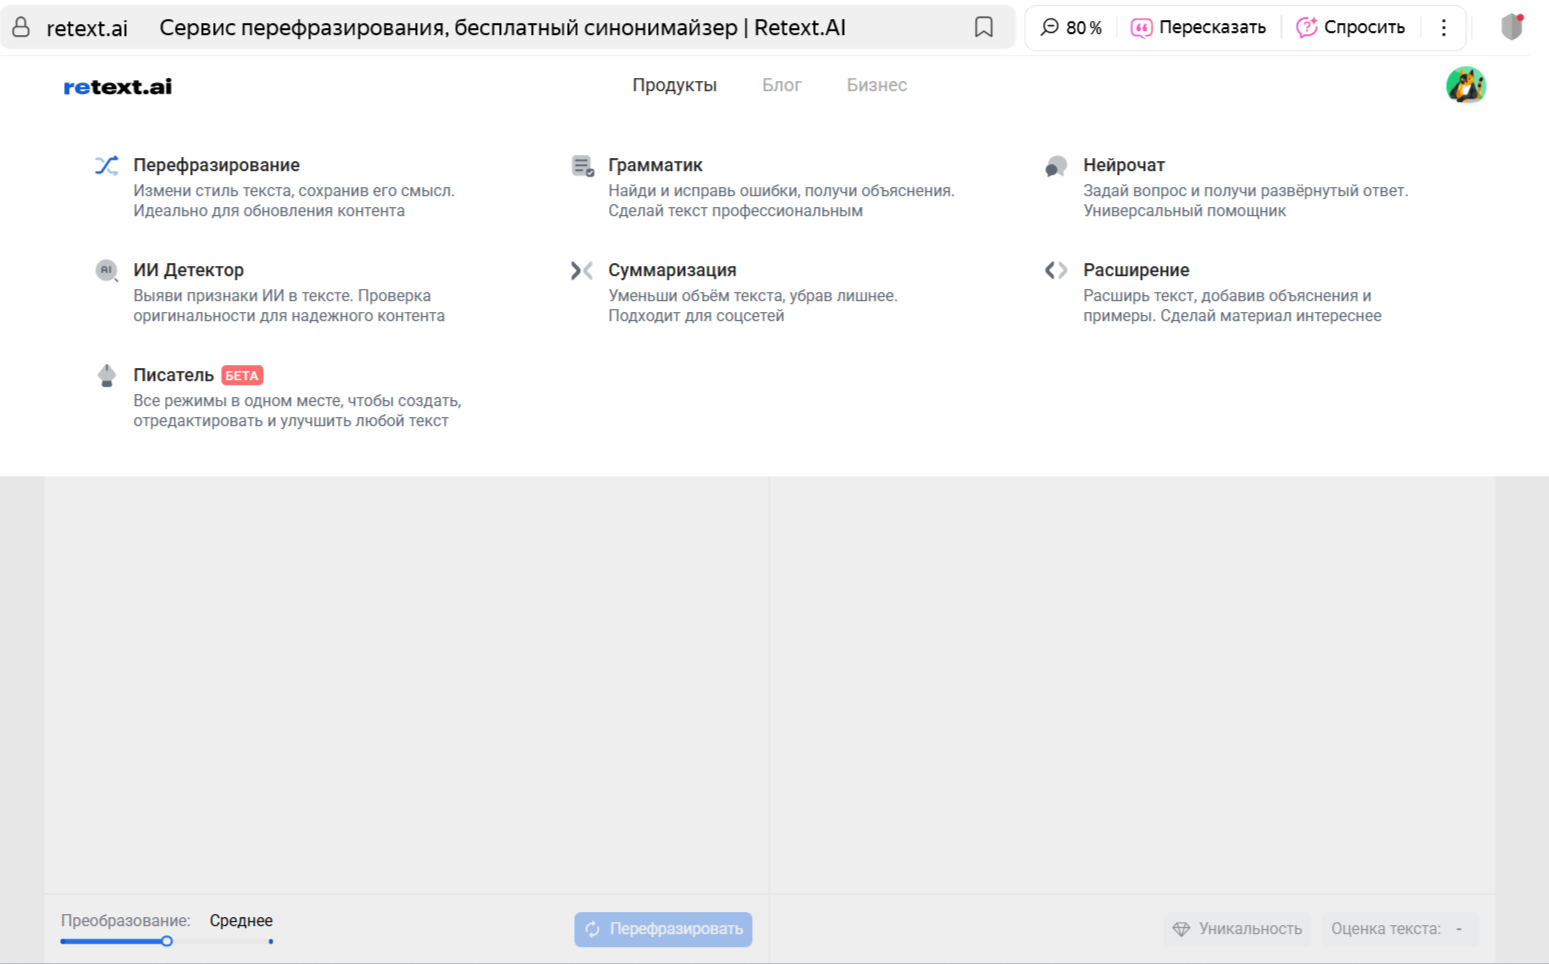Click the Расширение brackets icon

(x=1056, y=270)
